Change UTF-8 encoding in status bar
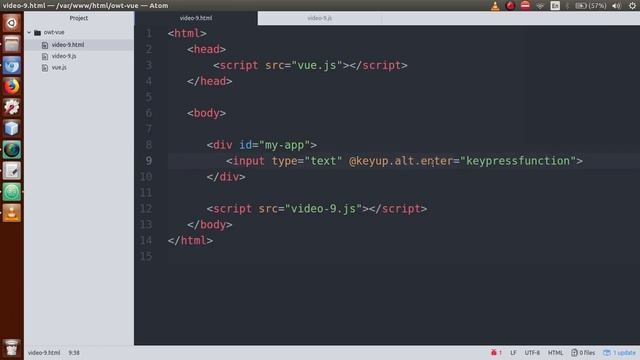 (x=532, y=353)
